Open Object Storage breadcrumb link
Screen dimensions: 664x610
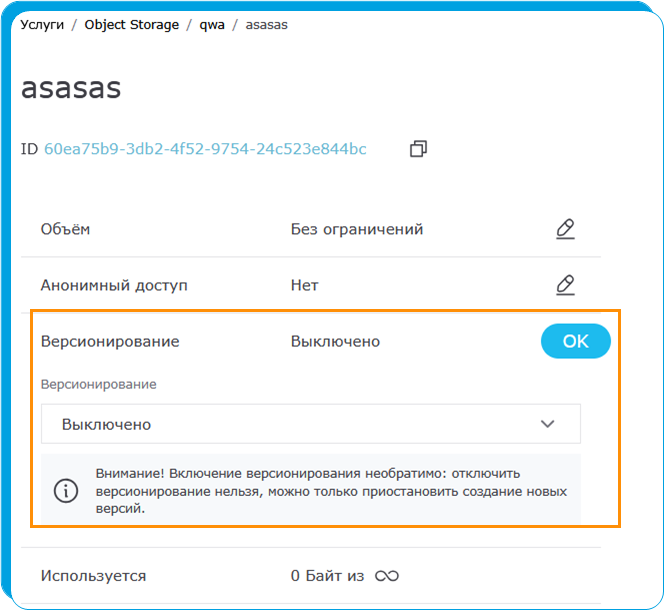click(x=131, y=24)
